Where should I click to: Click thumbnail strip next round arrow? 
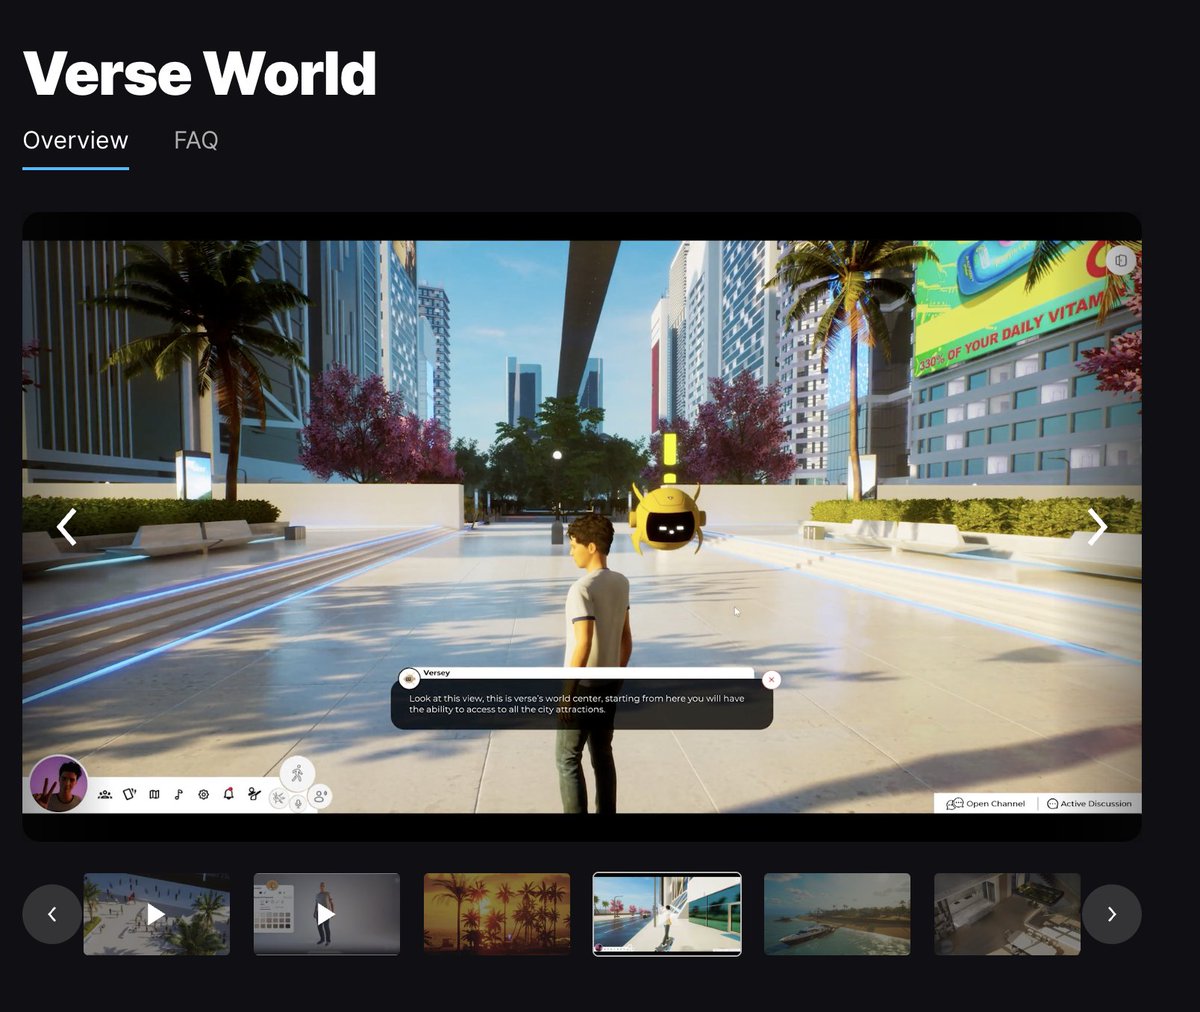(1111, 914)
